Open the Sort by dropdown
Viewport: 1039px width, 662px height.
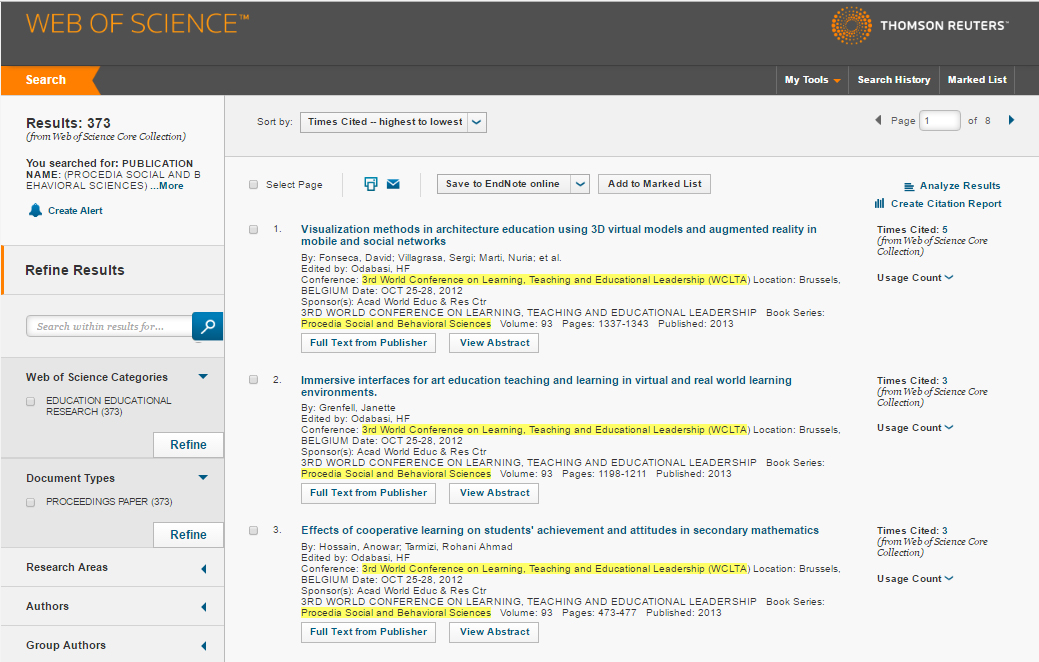(393, 122)
